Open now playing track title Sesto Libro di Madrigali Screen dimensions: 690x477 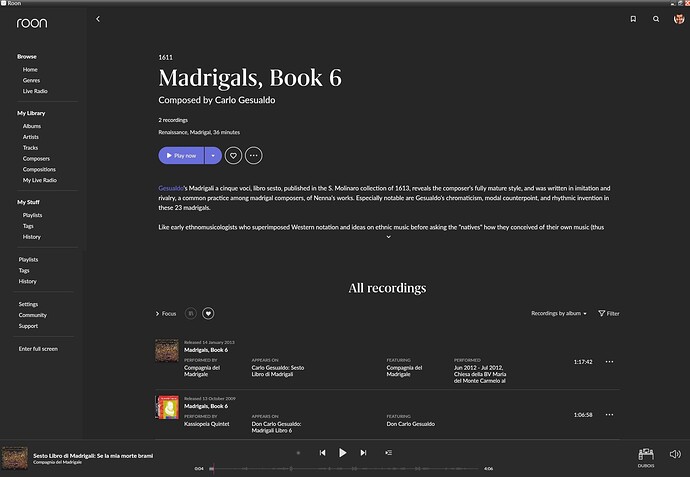(93, 456)
